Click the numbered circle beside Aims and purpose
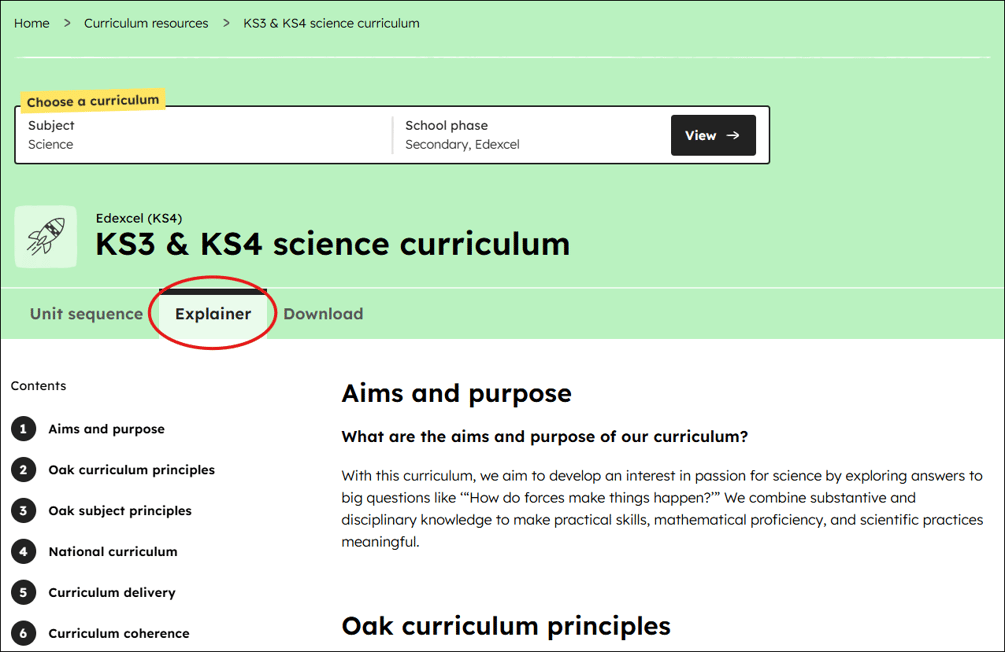1005x652 pixels. (25, 428)
